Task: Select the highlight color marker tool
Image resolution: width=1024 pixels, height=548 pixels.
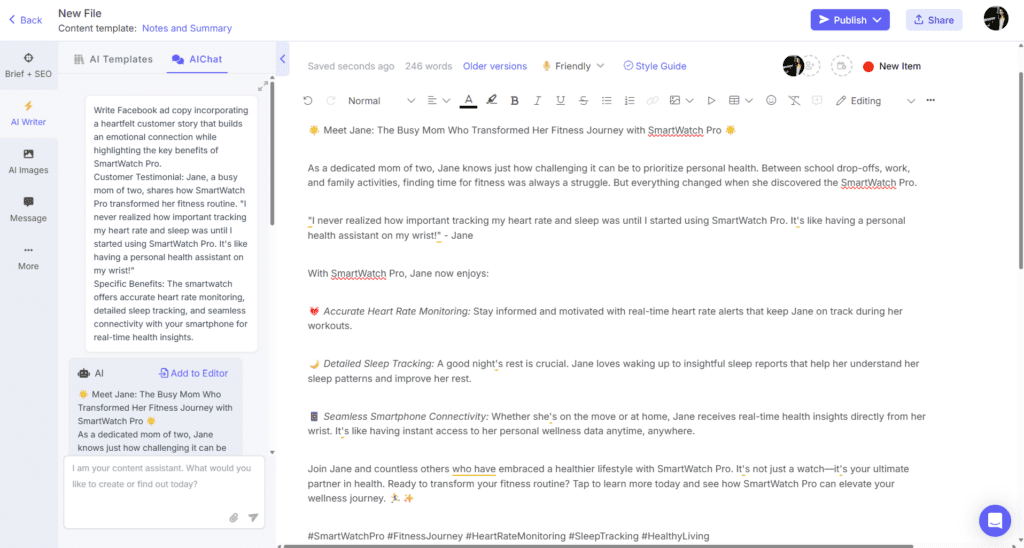Action: [492, 101]
